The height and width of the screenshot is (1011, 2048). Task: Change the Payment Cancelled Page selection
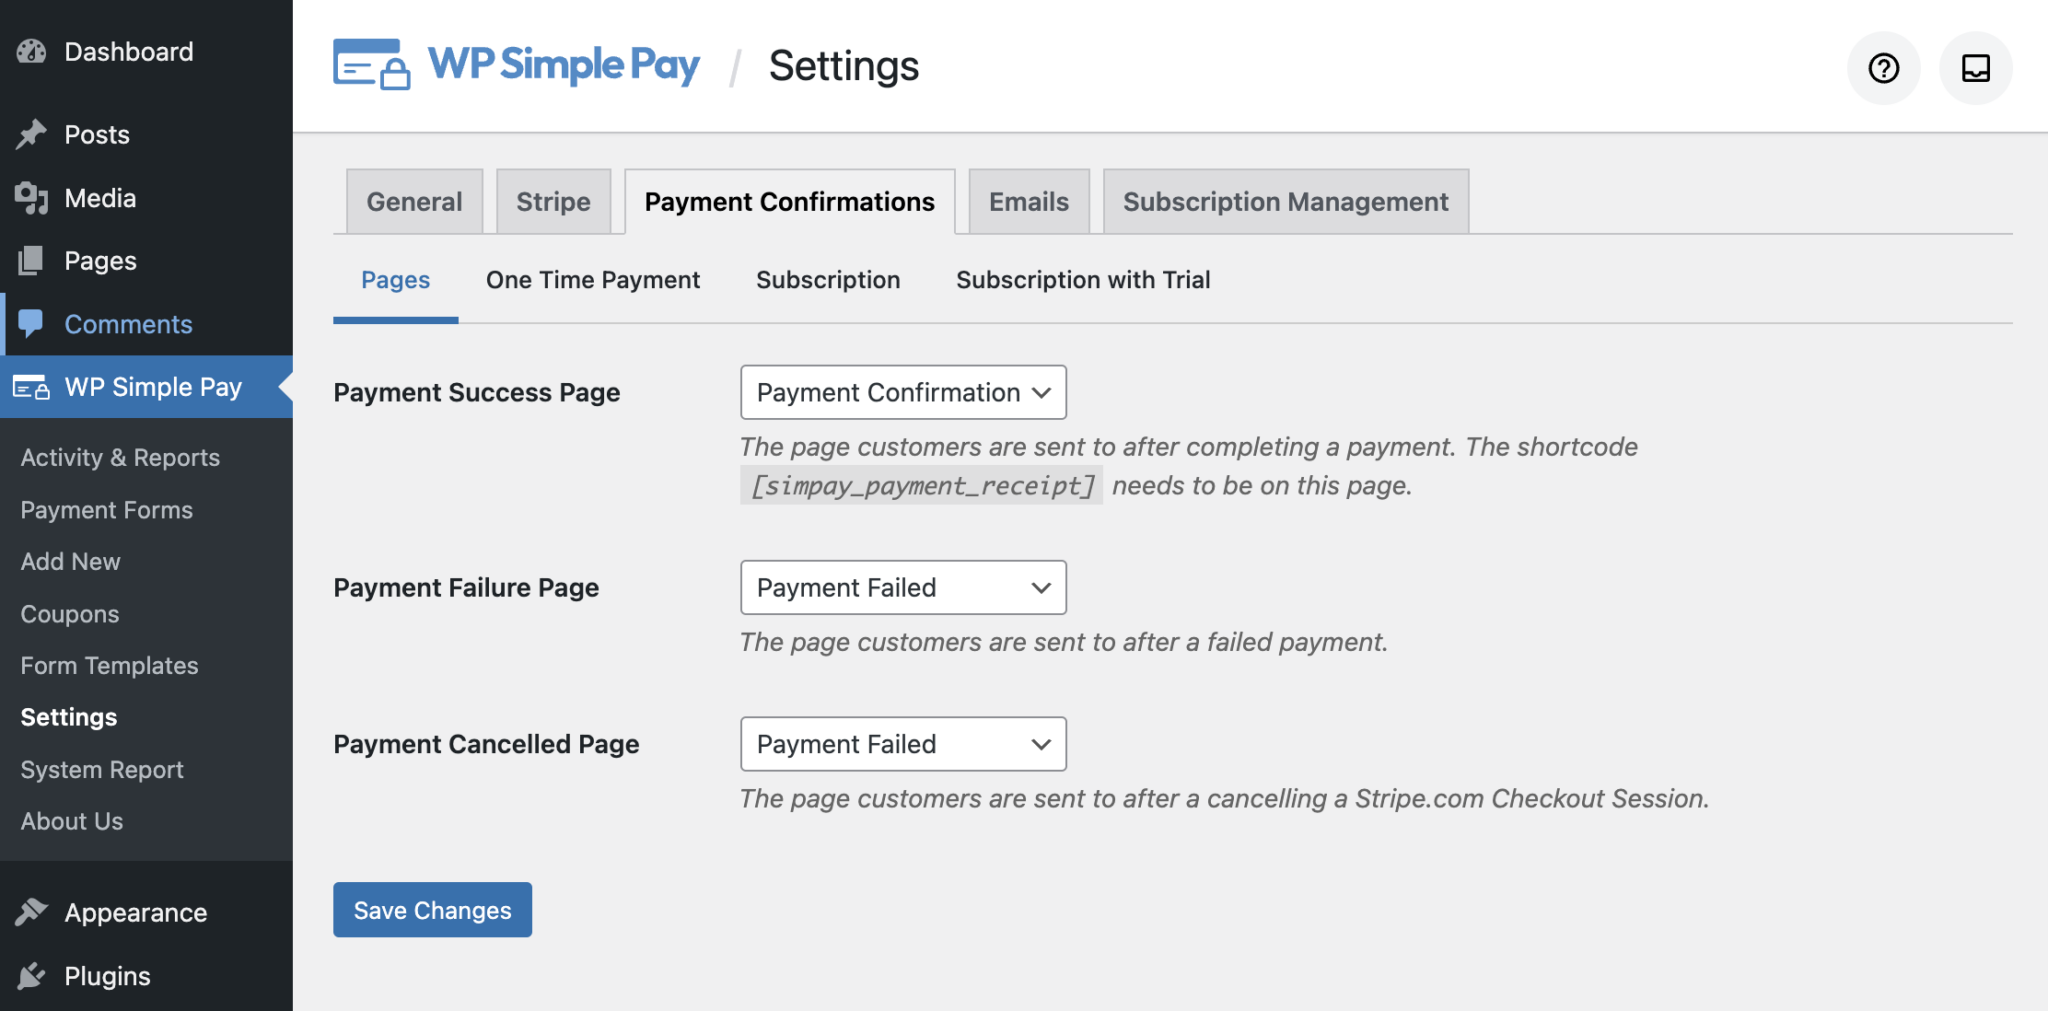coord(901,744)
